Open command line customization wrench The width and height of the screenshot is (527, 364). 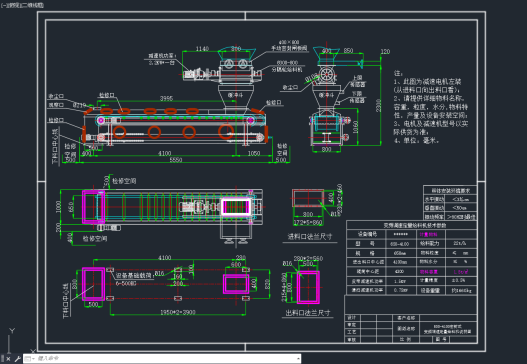point(17,359)
